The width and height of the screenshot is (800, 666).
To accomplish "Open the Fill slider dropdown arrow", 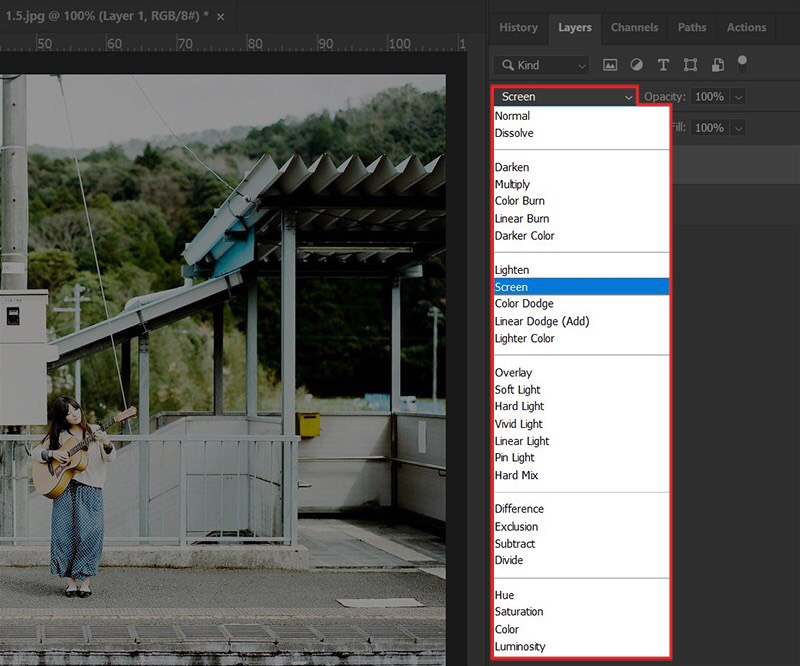I will pyautogui.click(x=738, y=128).
